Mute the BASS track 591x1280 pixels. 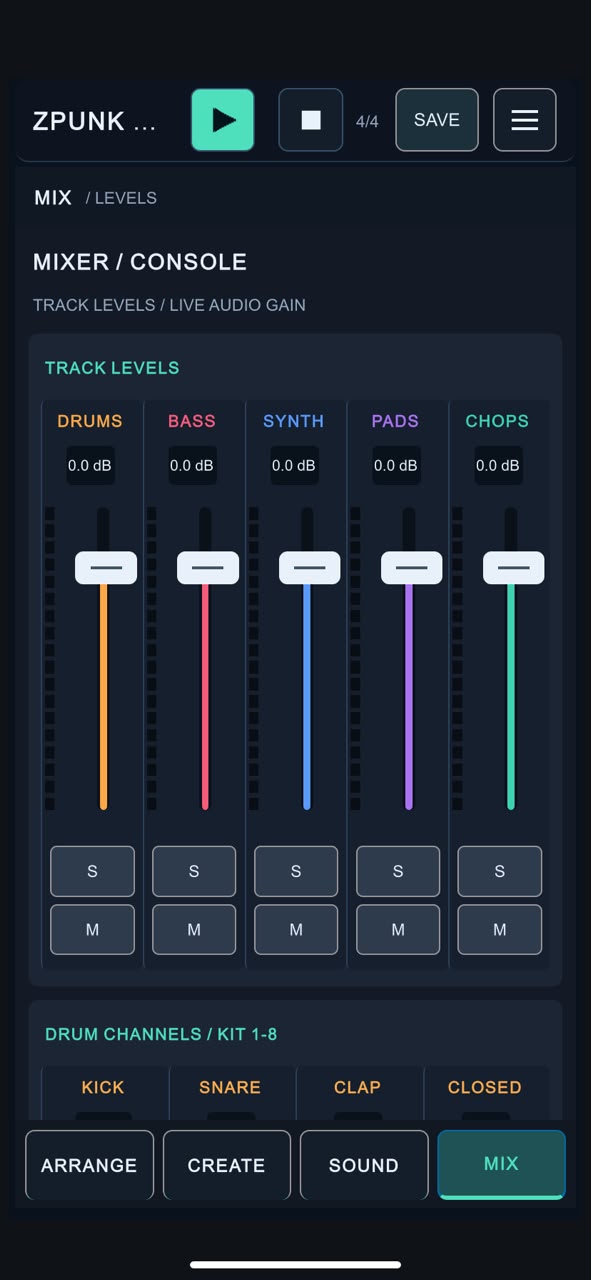(x=194, y=929)
